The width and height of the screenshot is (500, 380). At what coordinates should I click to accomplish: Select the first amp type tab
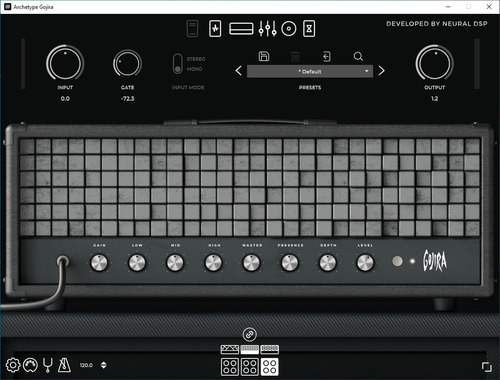pyautogui.click(x=230, y=349)
